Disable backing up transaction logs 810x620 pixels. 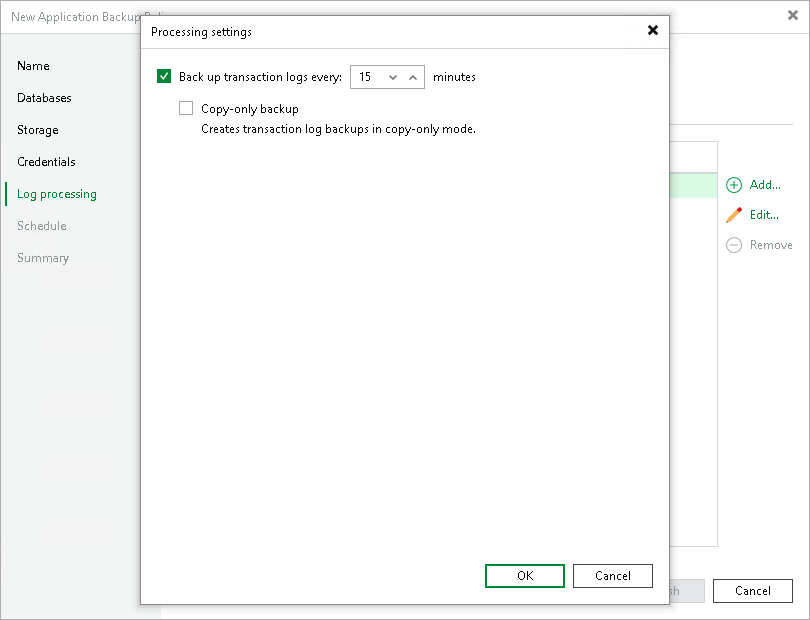[164, 76]
